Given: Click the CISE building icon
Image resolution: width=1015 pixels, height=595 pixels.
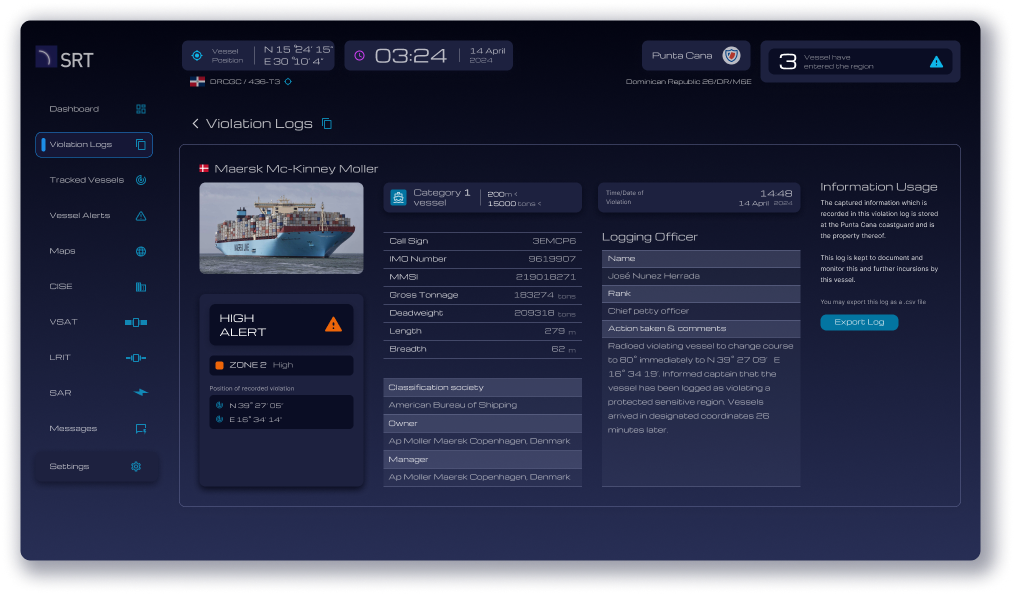Looking at the screenshot, I should (x=141, y=287).
